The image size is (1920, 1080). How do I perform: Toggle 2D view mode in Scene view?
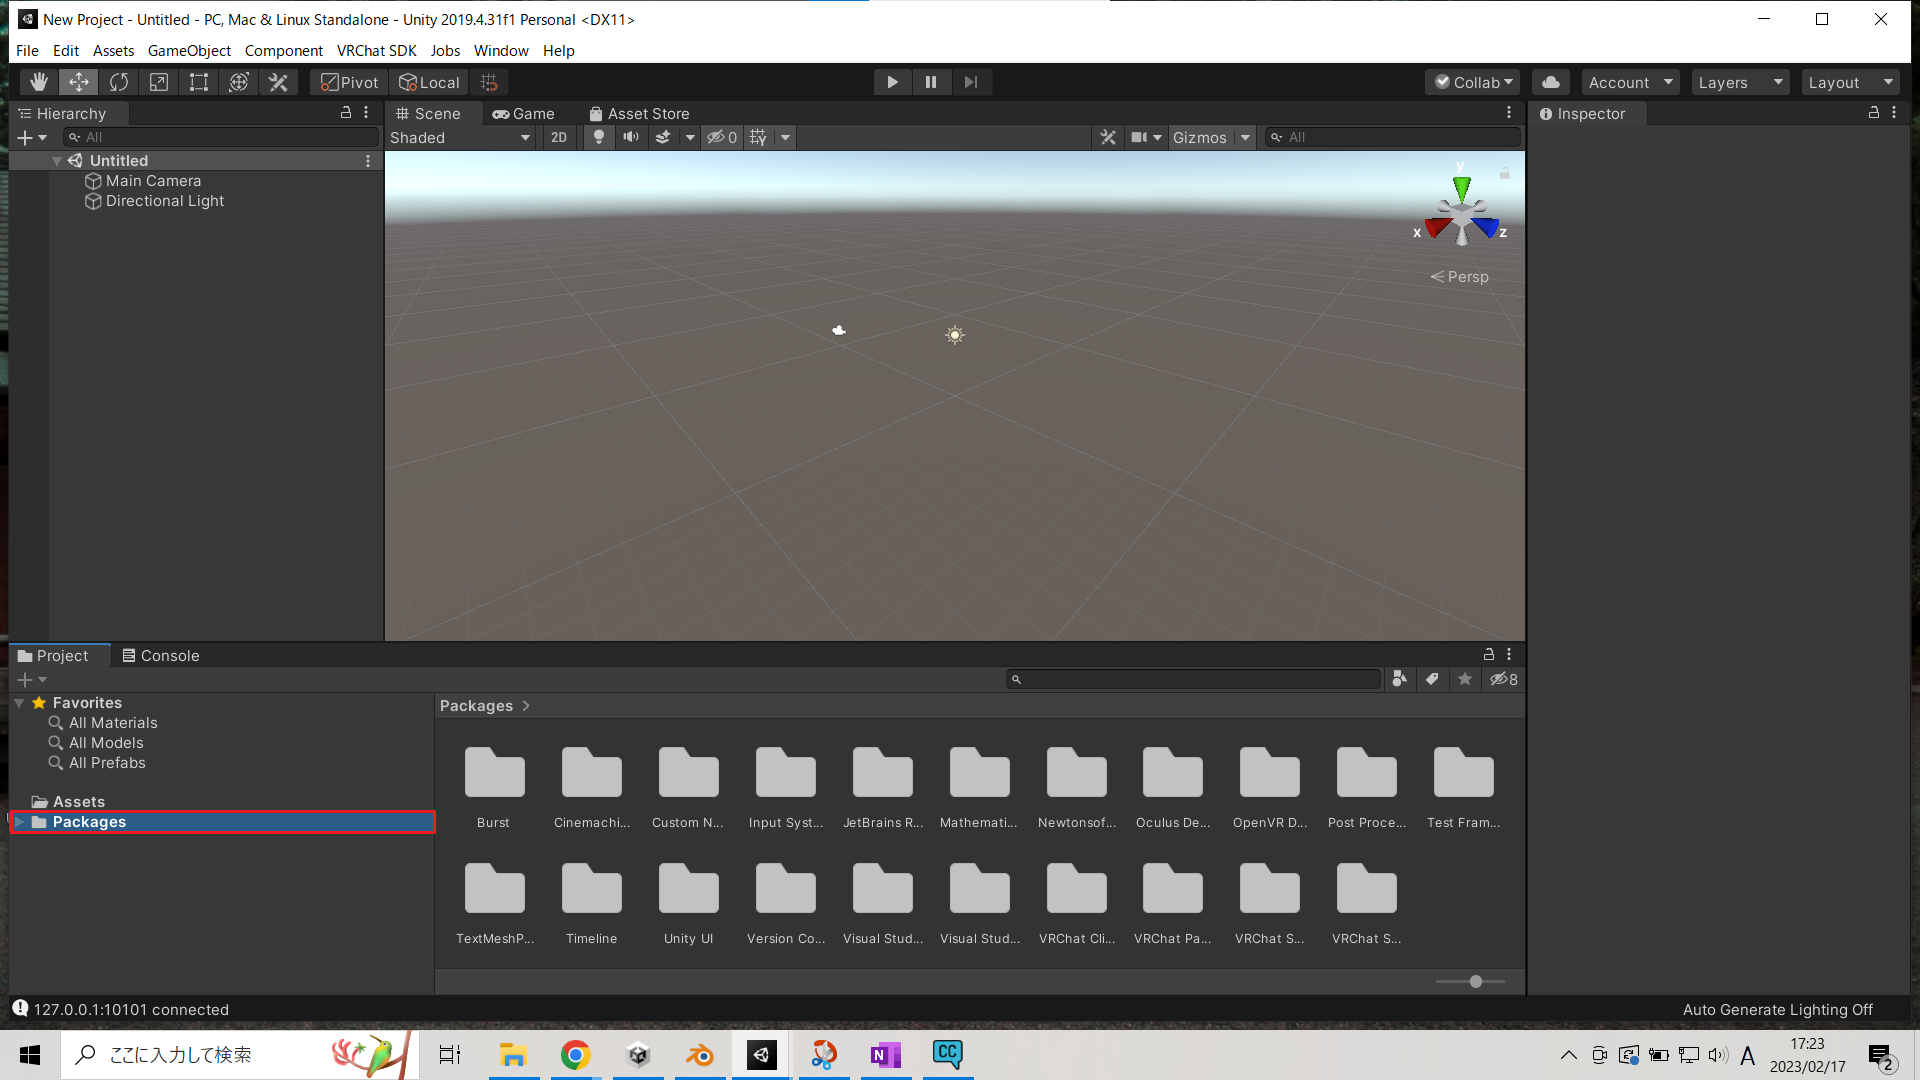[x=559, y=137]
